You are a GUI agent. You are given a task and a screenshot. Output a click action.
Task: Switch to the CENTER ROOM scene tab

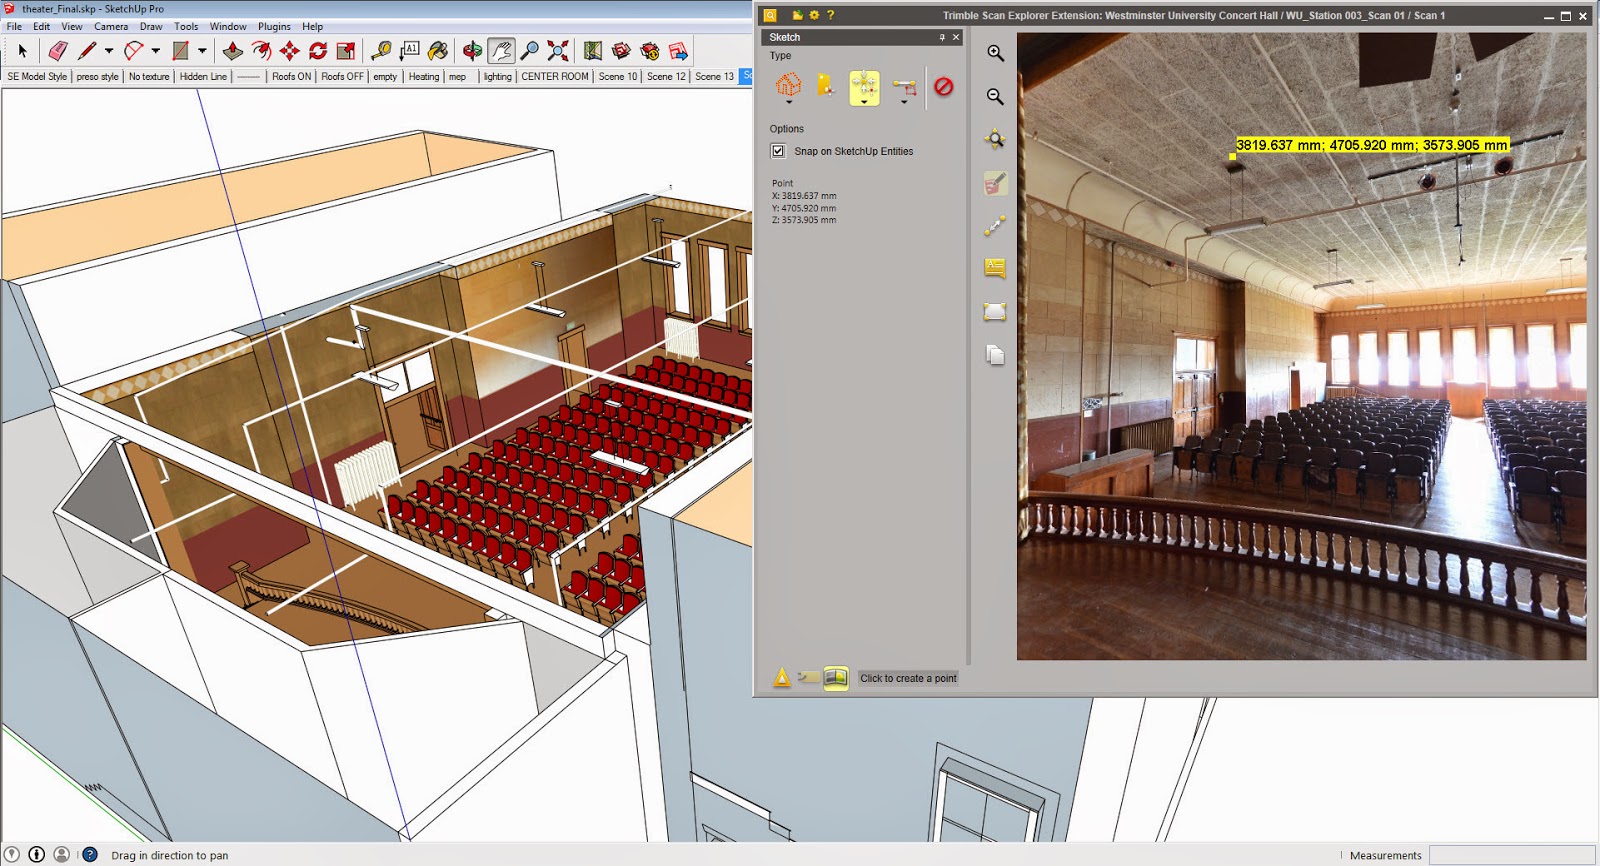pos(555,77)
